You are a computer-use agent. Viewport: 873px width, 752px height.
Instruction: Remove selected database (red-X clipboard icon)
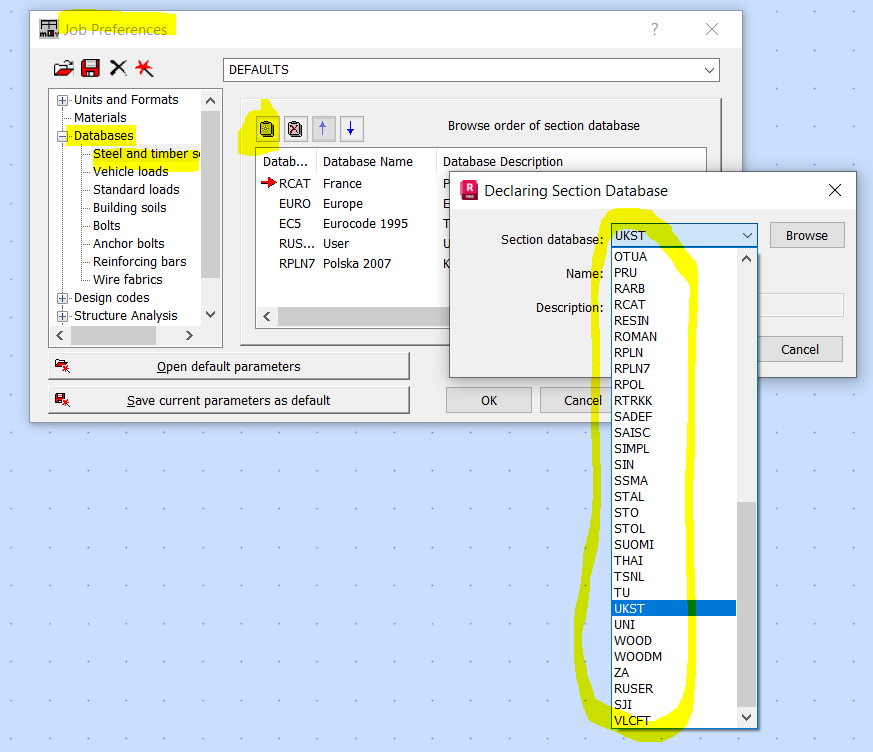[x=295, y=128]
